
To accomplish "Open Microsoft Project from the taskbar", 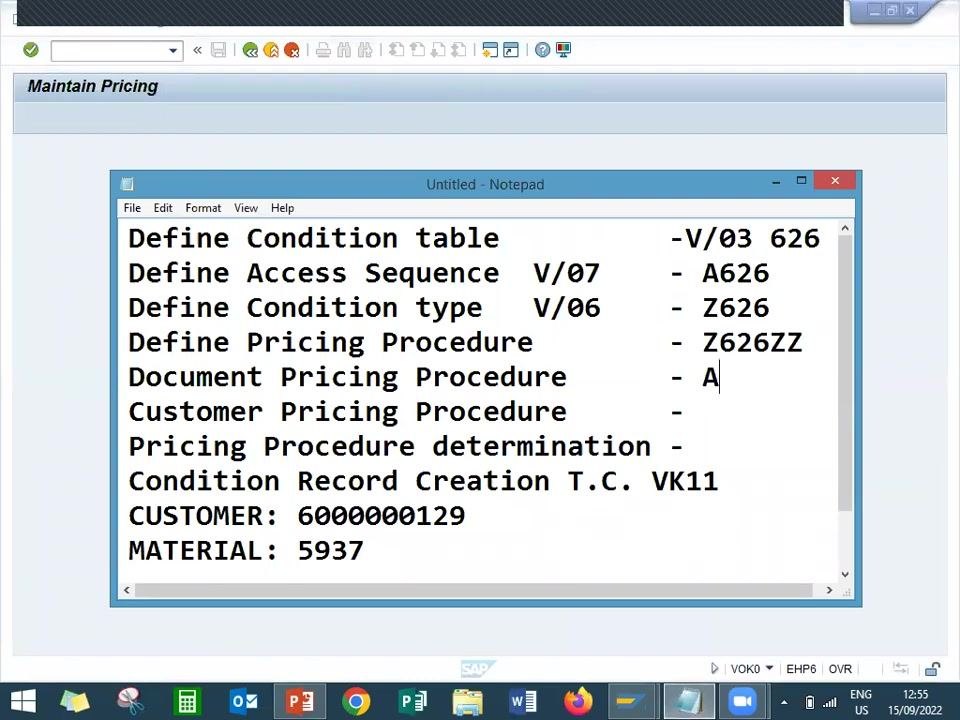I will [413, 702].
